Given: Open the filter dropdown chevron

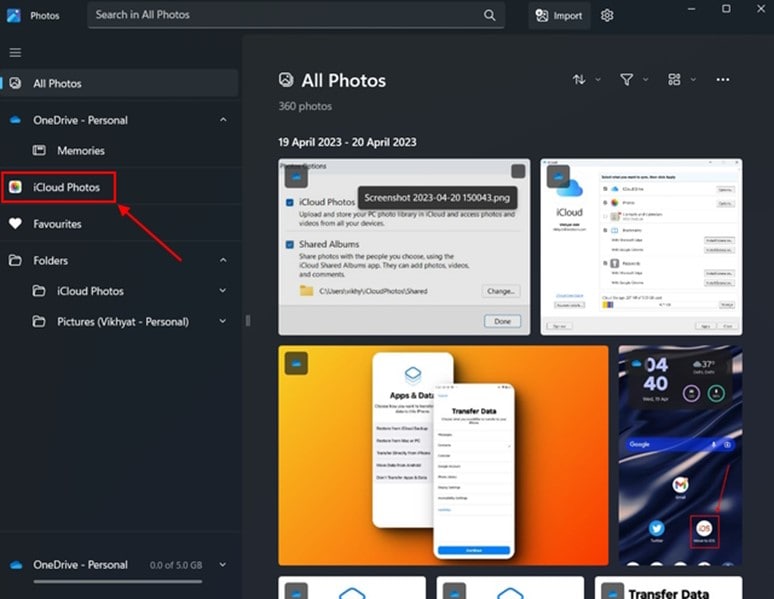Looking at the screenshot, I should 645,80.
